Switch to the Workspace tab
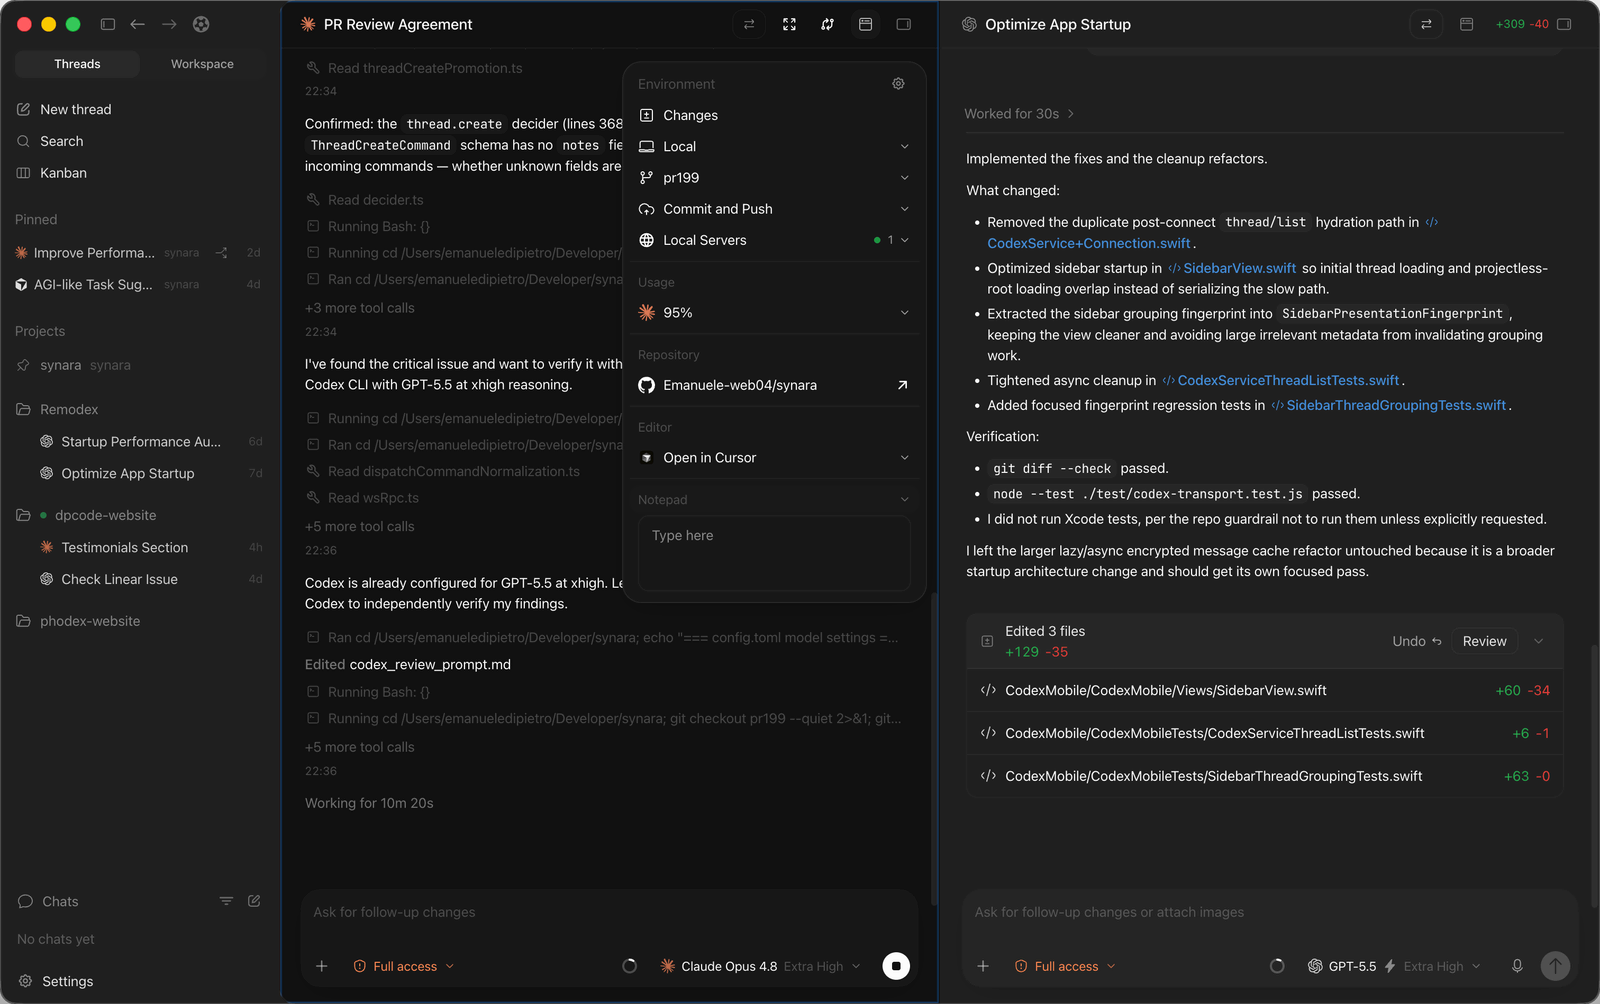The width and height of the screenshot is (1600, 1004). pyautogui.click(x=202, y=64)
